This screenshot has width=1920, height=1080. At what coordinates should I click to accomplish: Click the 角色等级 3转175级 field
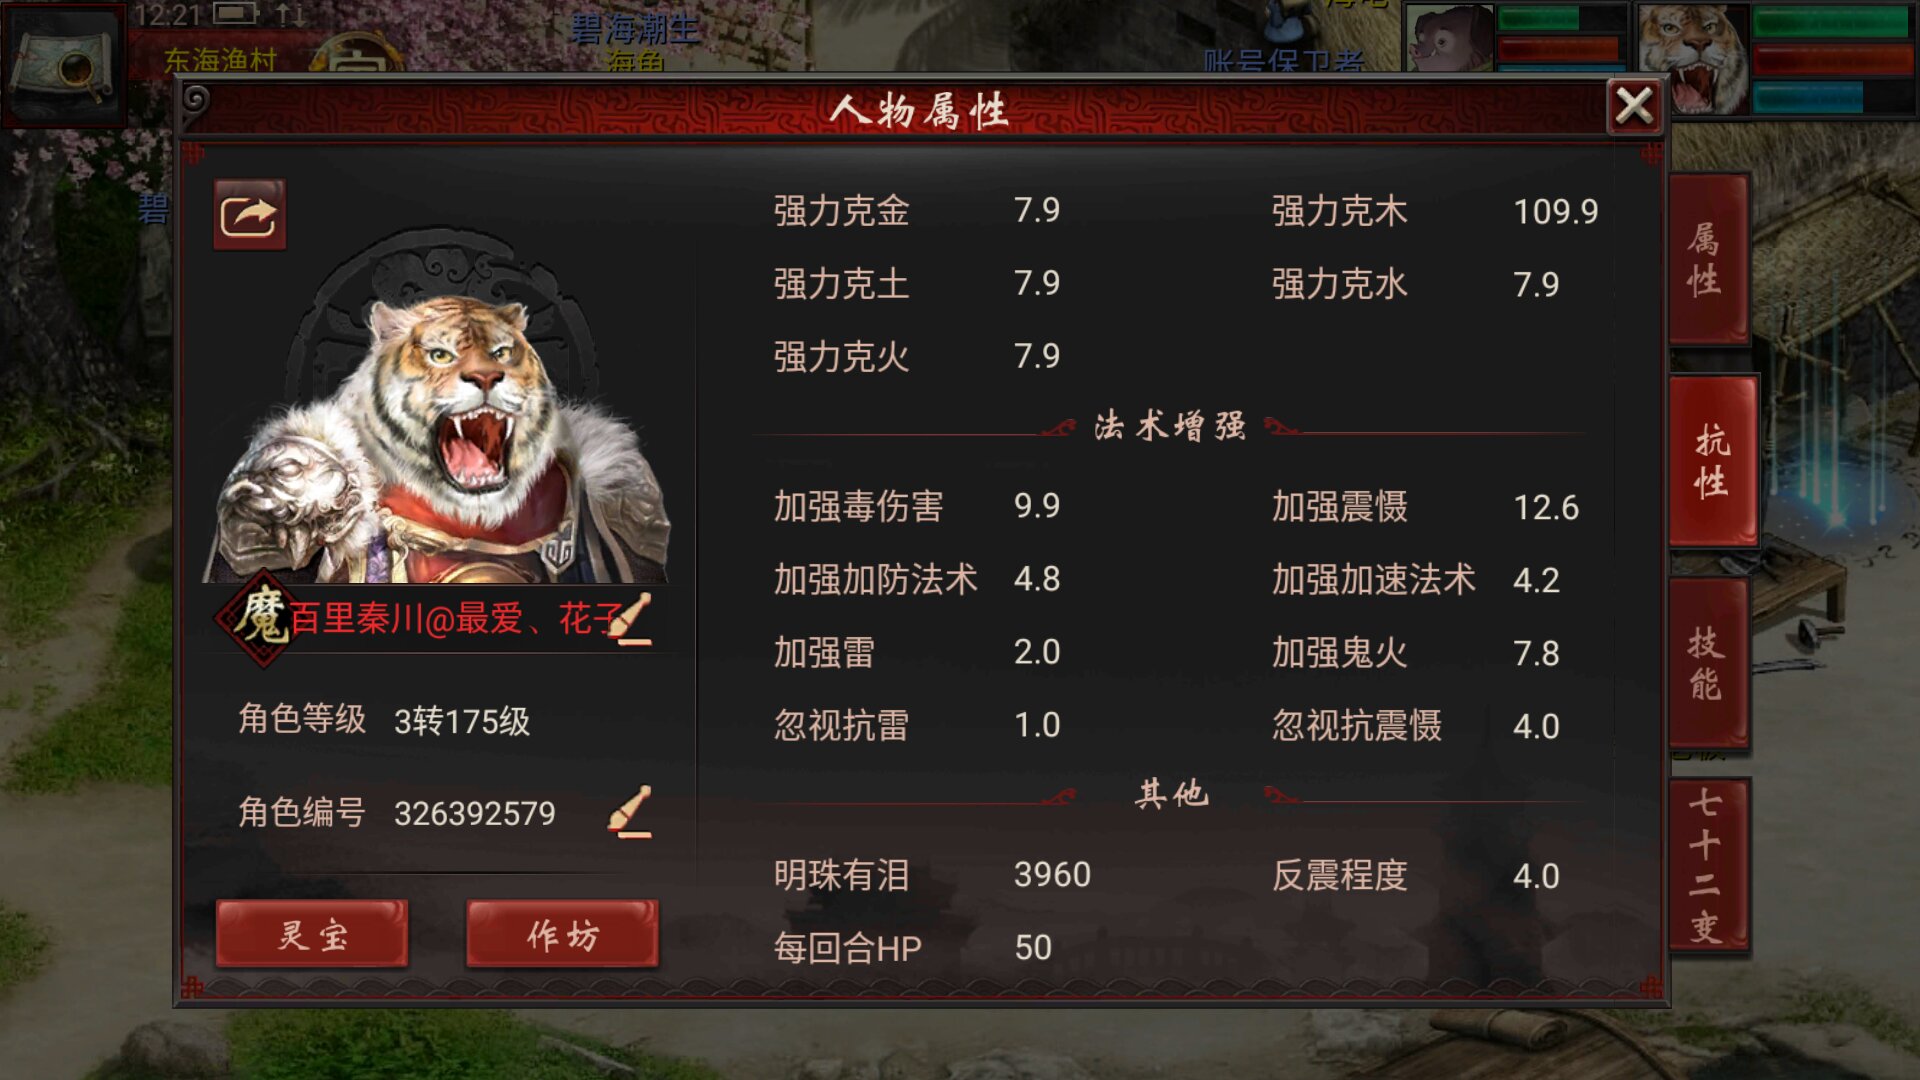[x=384, y=720]
